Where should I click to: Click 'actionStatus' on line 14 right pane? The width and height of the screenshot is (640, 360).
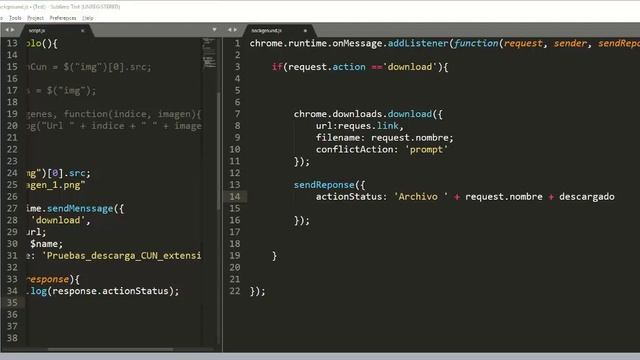coord(348,197)
